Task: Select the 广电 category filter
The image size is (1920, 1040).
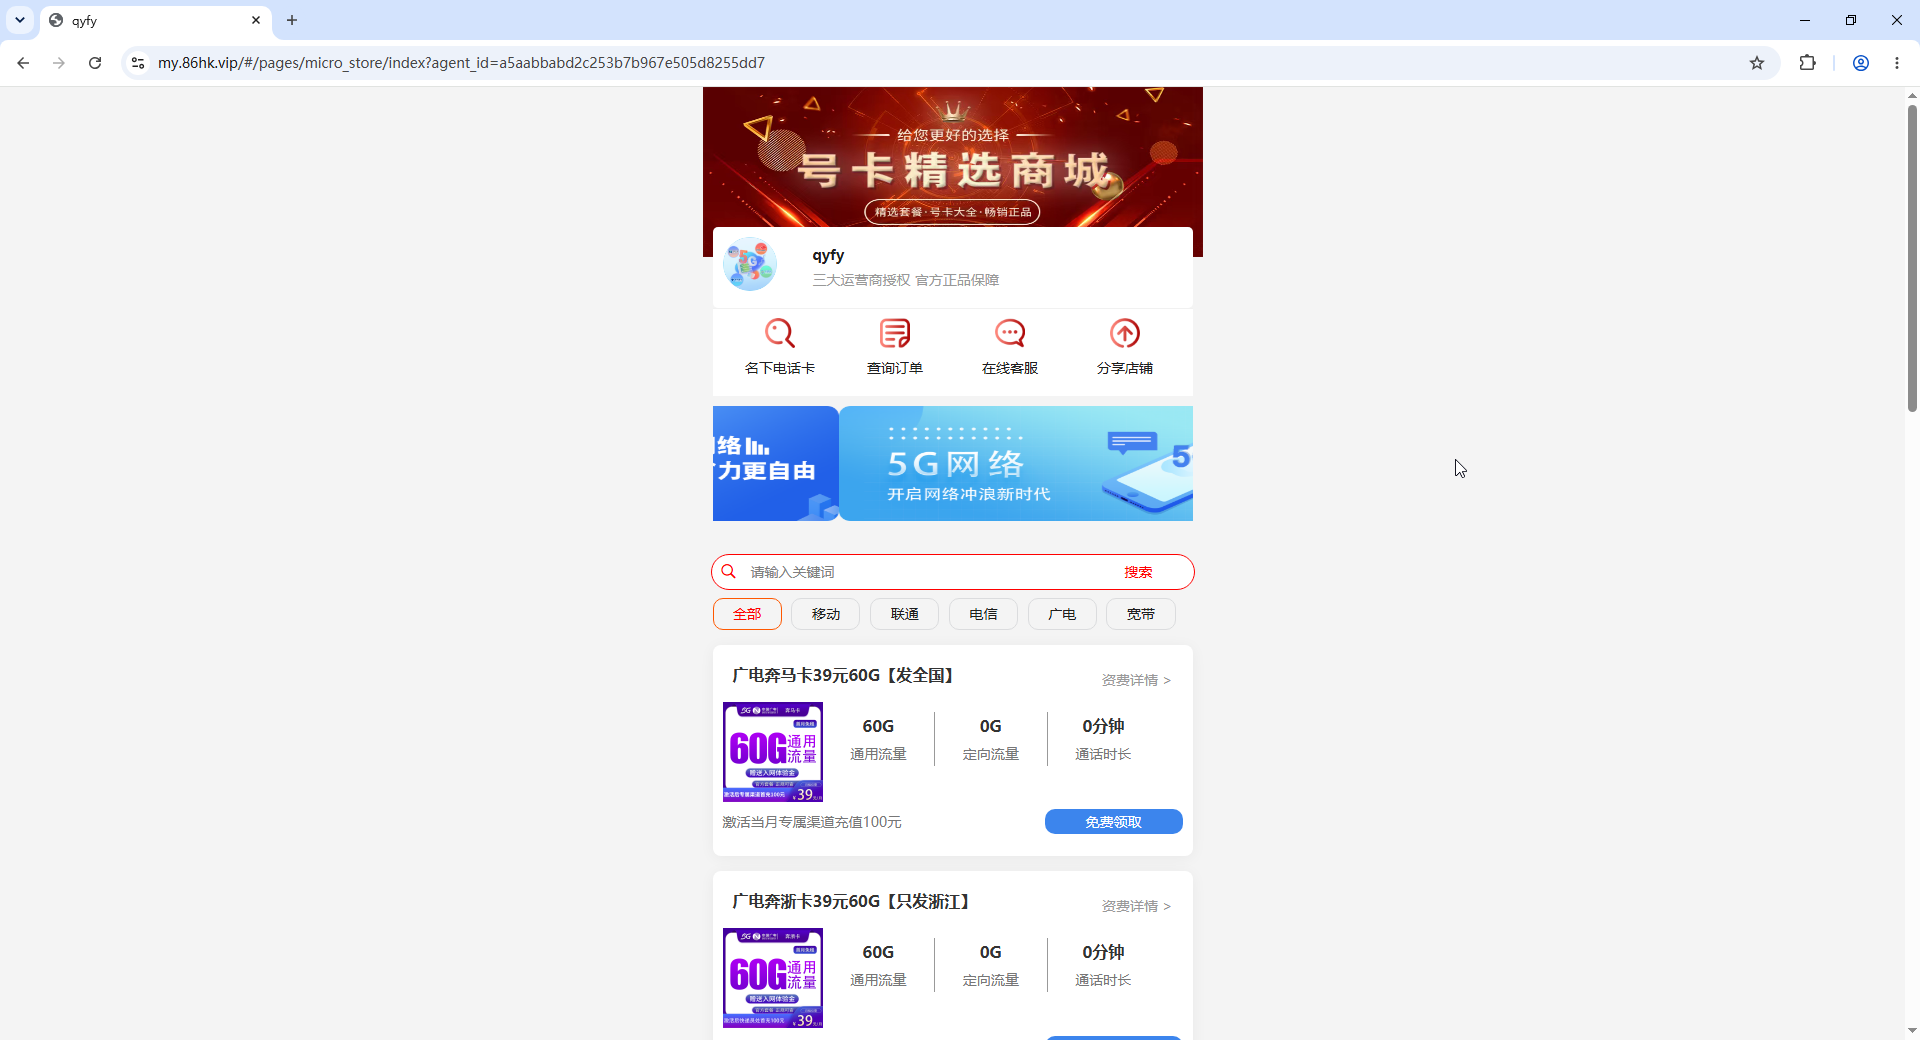Action: point(1062,614)
